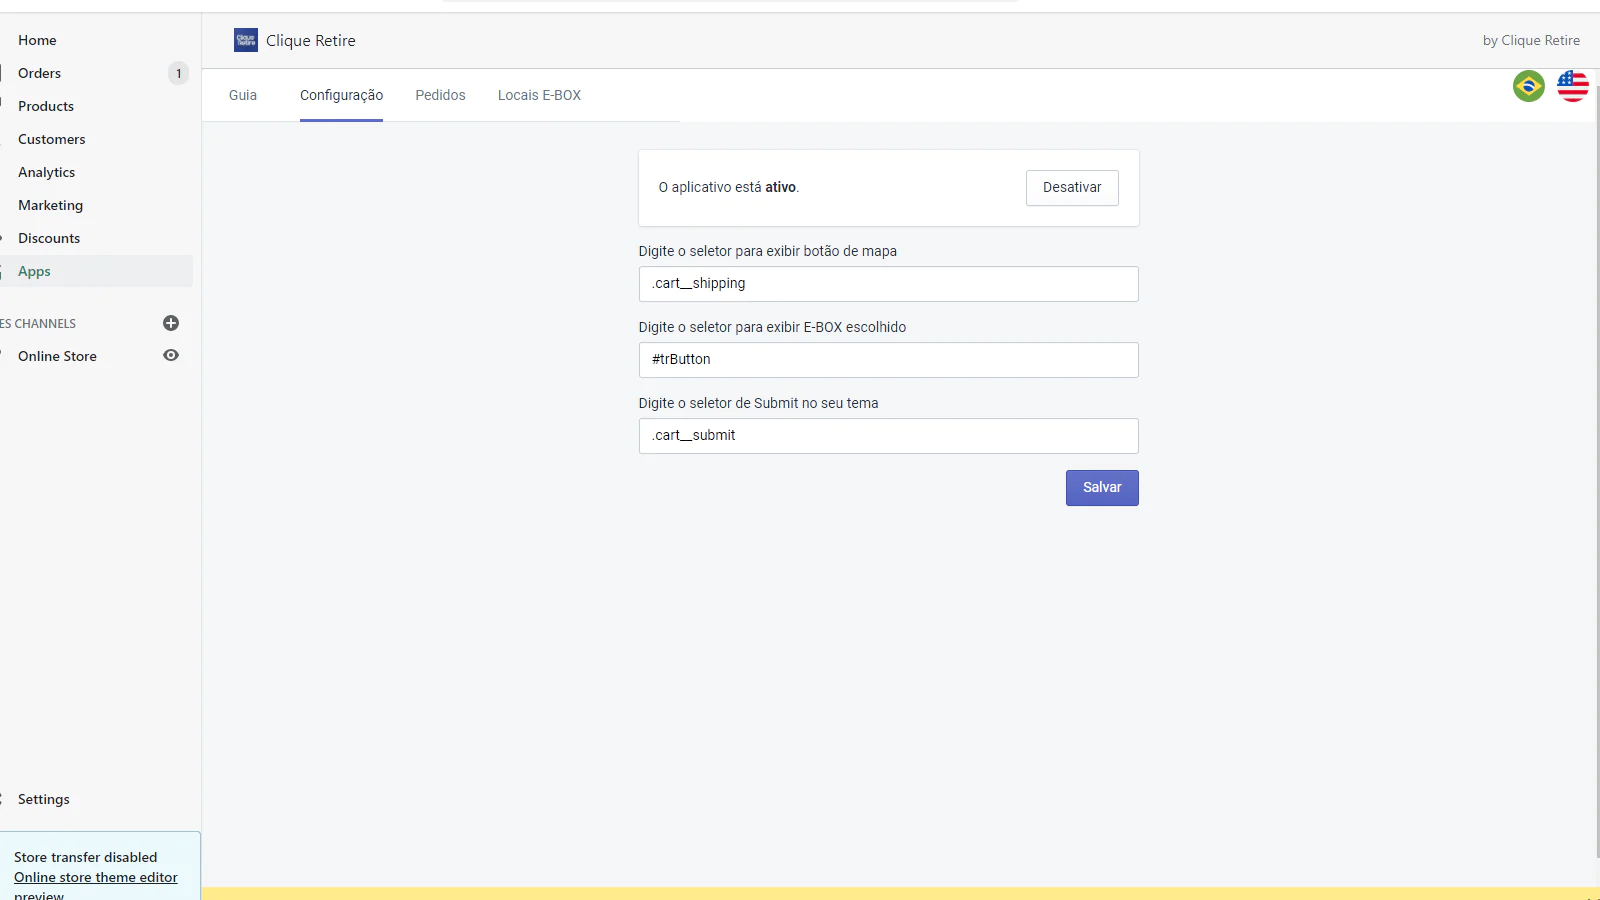Save settings with Salvar button
This screenshot has height=900, width=1600.
(1102, 488)
